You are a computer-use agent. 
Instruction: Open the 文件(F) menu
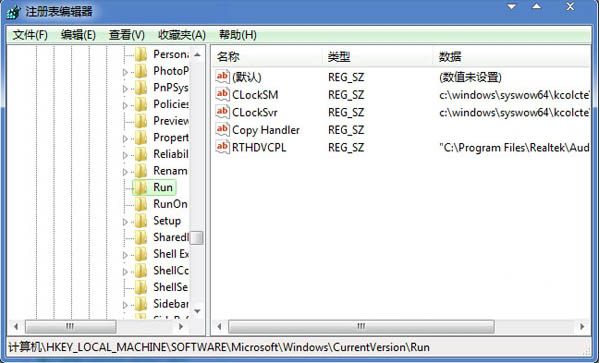point(30,35)
